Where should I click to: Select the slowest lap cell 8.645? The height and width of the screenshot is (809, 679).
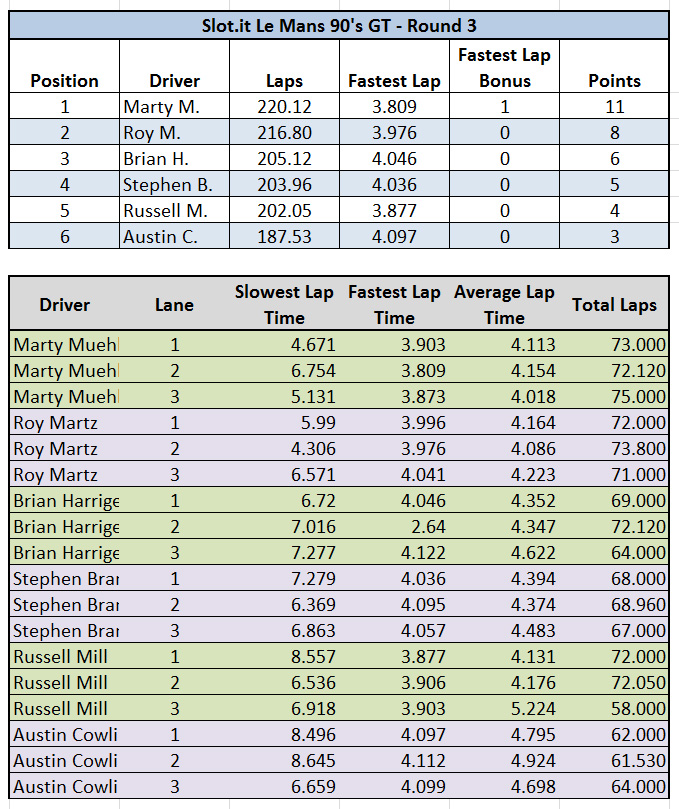(x=284, y=761)
